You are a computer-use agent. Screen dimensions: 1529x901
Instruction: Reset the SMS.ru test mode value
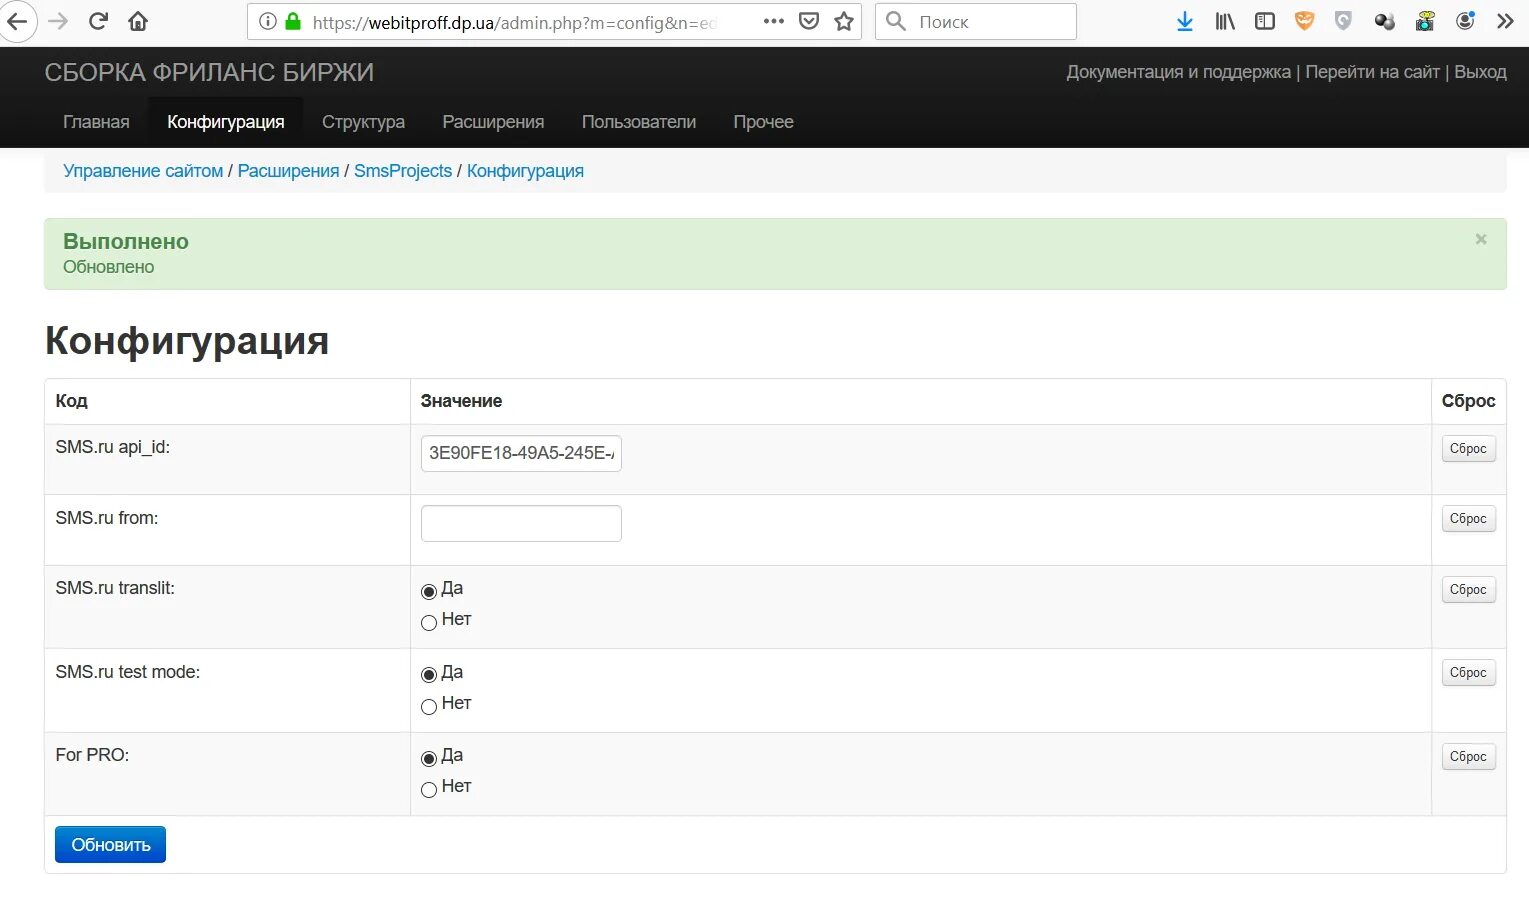[1468, 672]
